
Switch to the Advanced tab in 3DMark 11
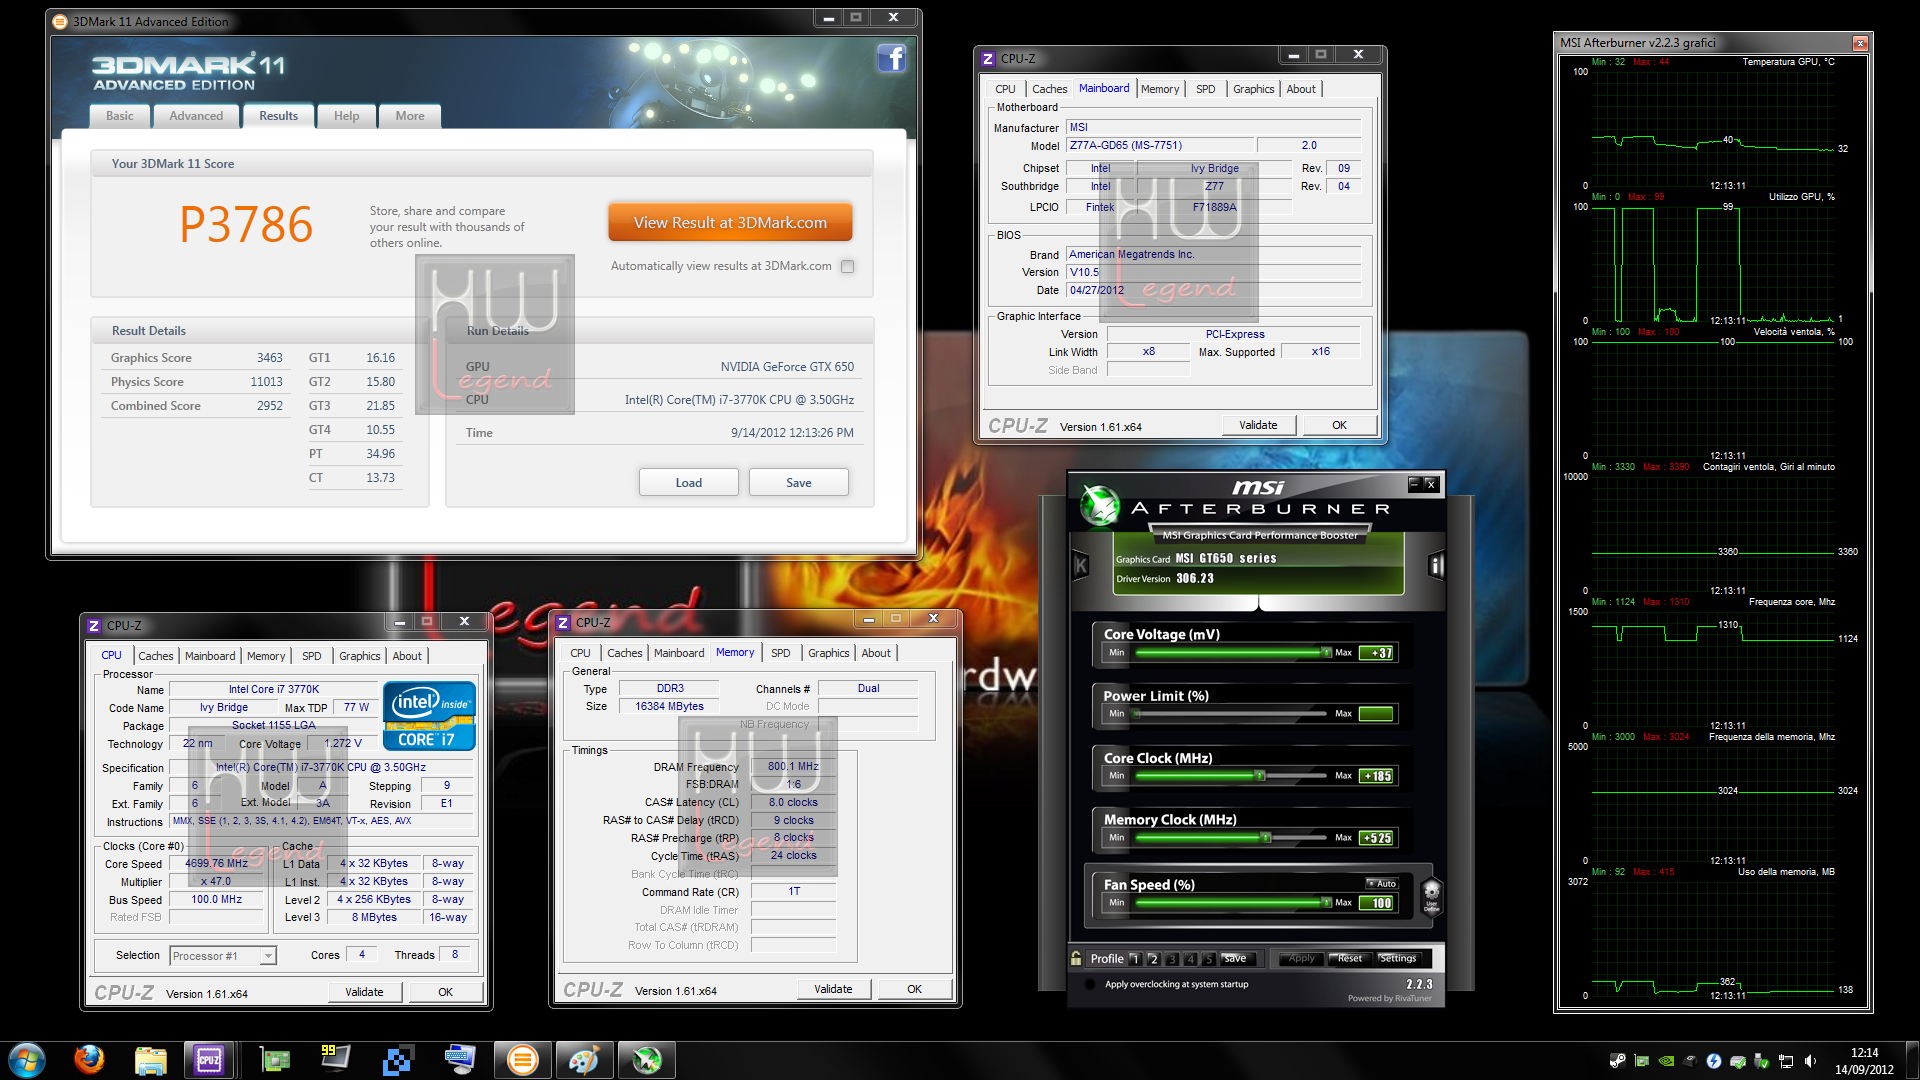(196, 116)
